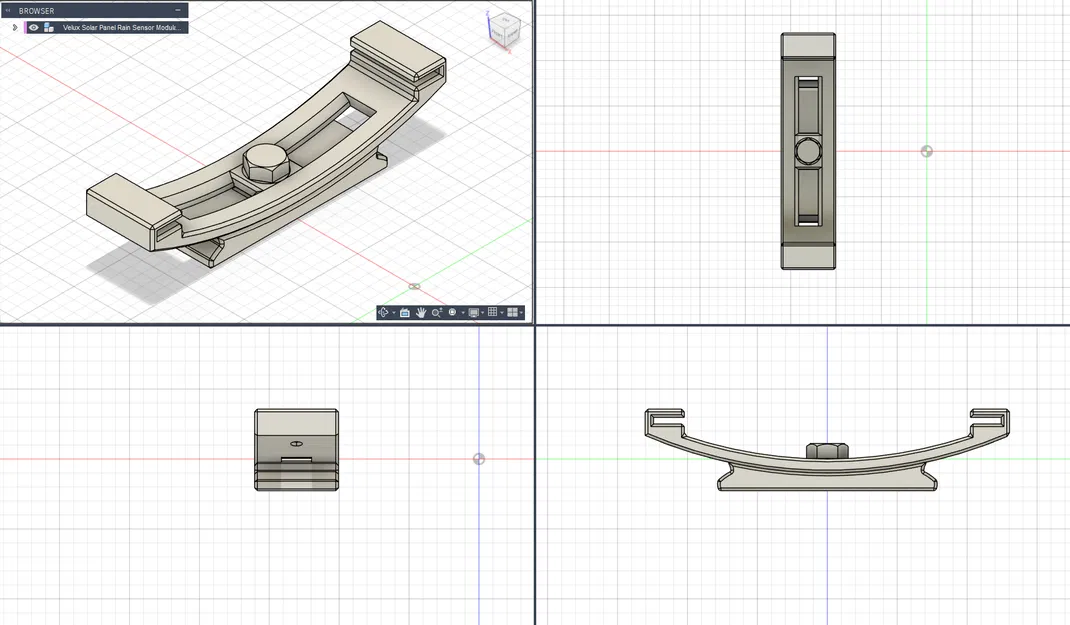The width and height of the screenshot is (1070, 625).
Task: Select the part in the top-view viewport
Action: tap(808, 151)
